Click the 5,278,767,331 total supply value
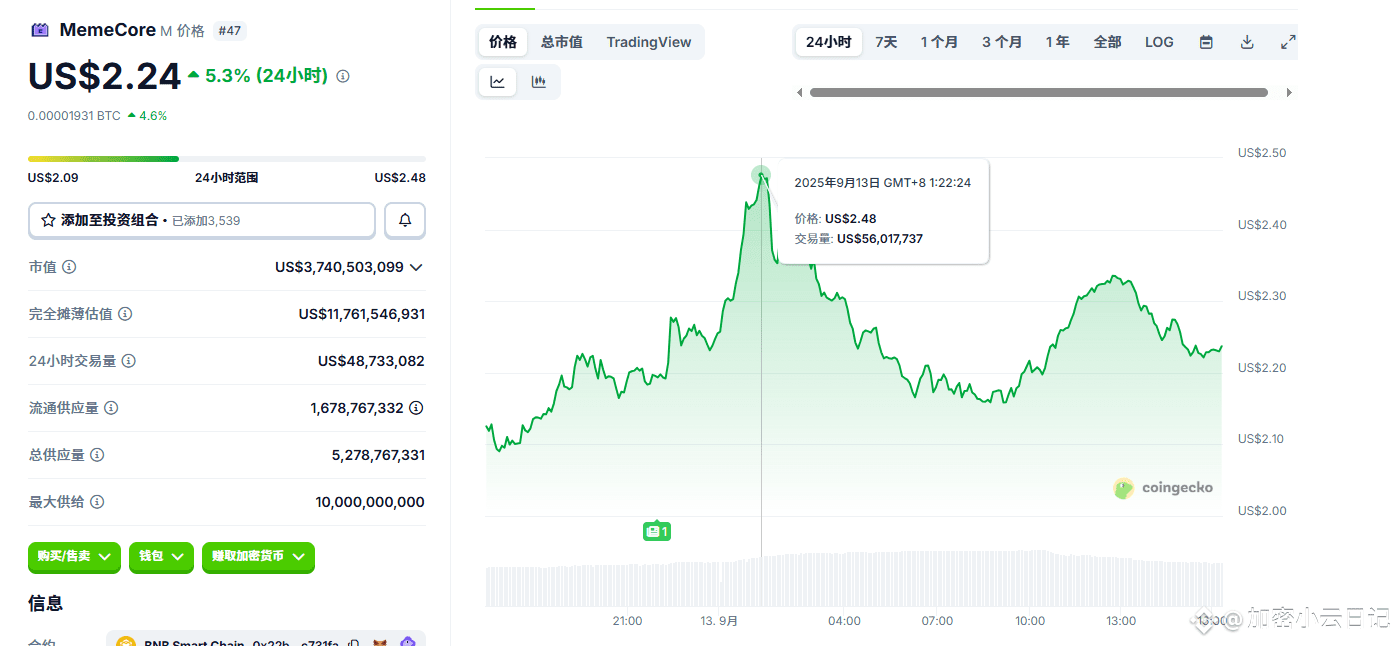This screenshot has height=646, width=1399. coord(378,455)
